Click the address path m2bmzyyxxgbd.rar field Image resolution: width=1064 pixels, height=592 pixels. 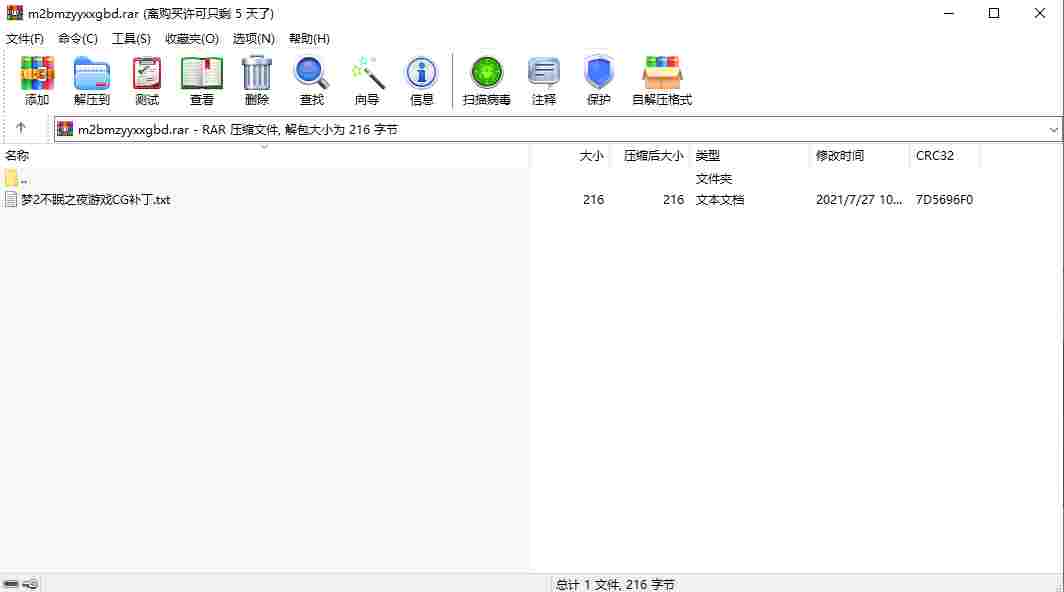[x=557, y=129]
